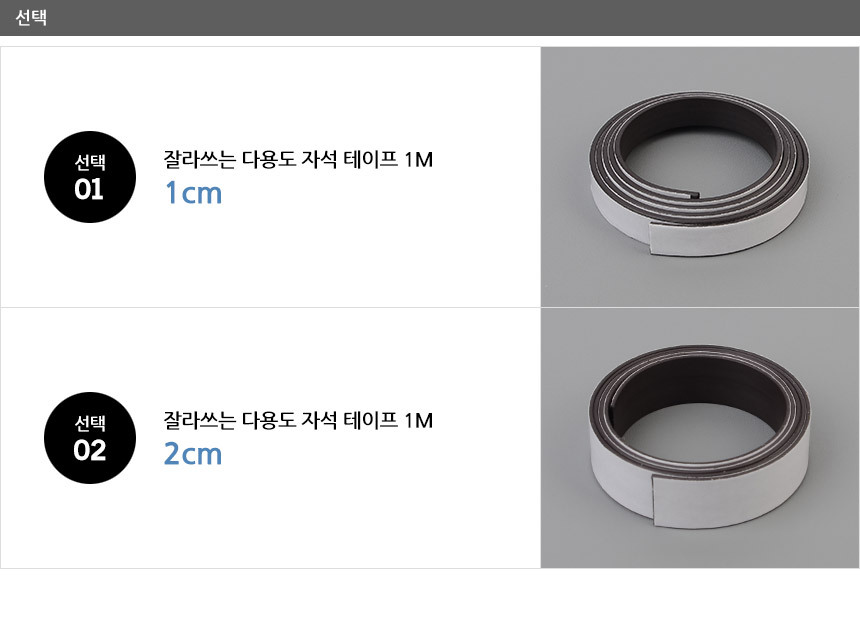Click the 선택 header label at top
This screenshot has height=628, width=860.
pos(31,18)
